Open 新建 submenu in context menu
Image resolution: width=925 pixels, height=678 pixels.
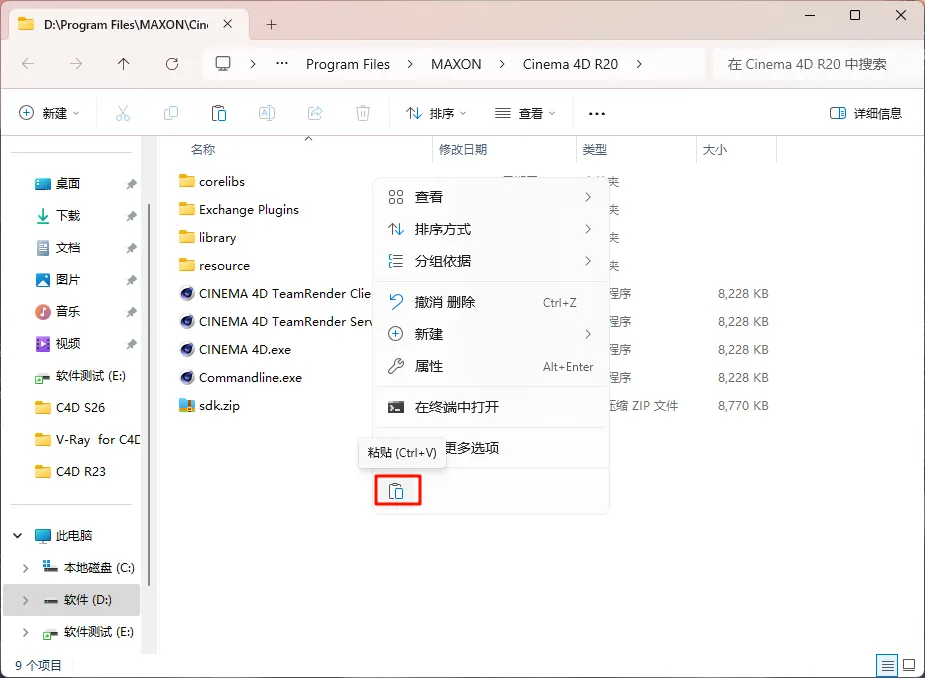491,334
